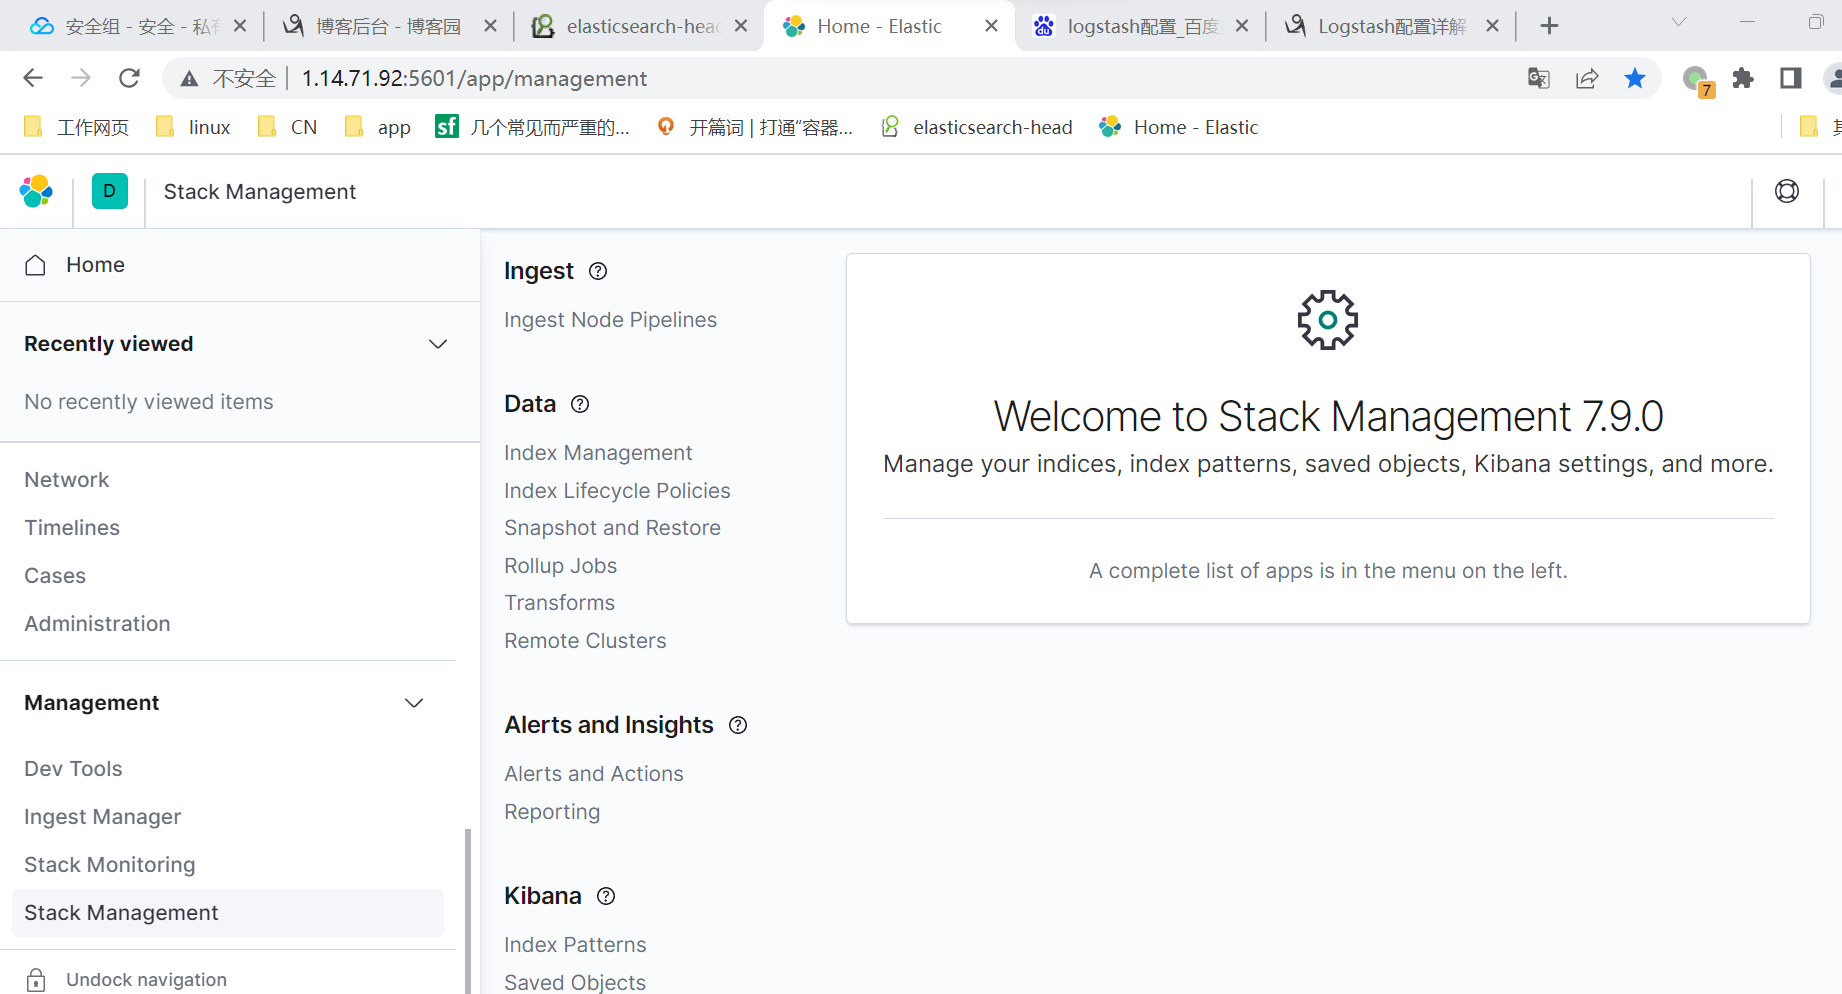Click the Home house icon in sidebar
Viewport: 1842px width, 994px height.
point(36,265)
